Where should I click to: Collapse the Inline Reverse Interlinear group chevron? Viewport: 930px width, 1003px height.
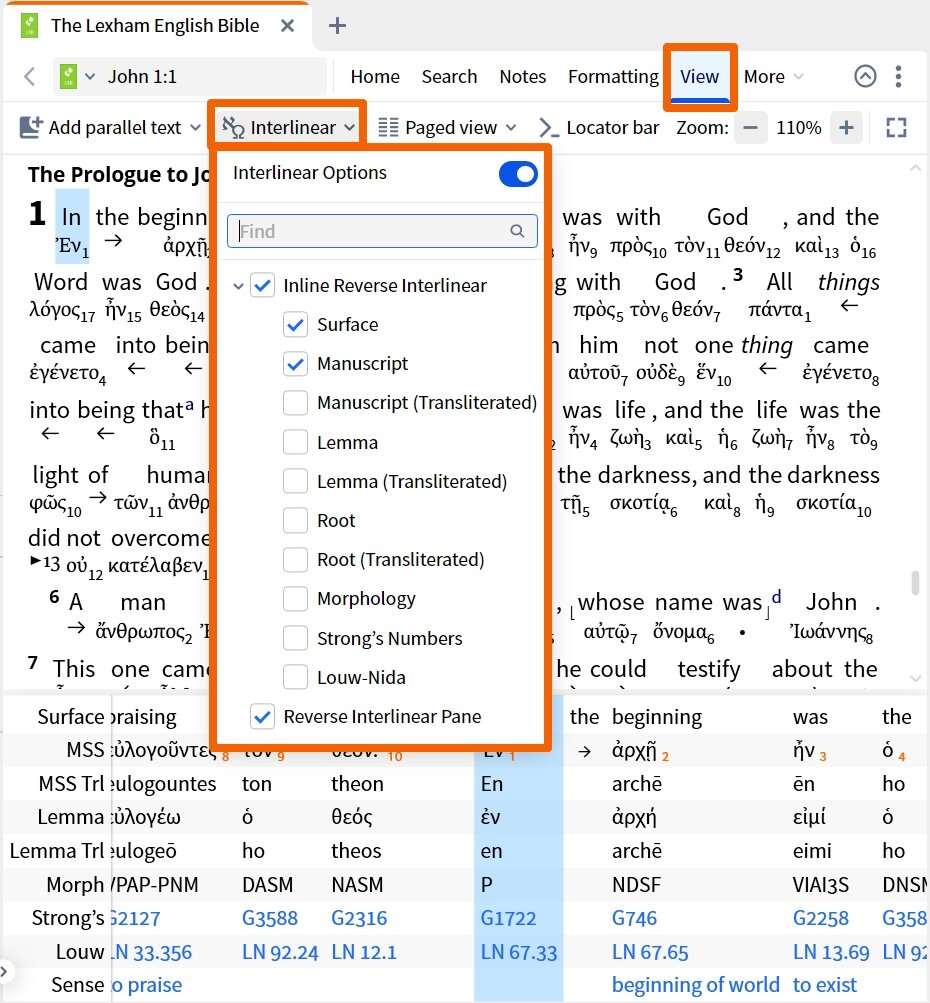[238, 286]
